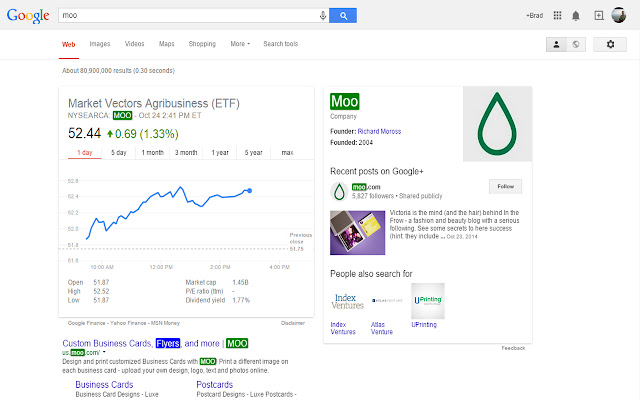
Task: Click the current price dot on chart
Action: (249, 191)
